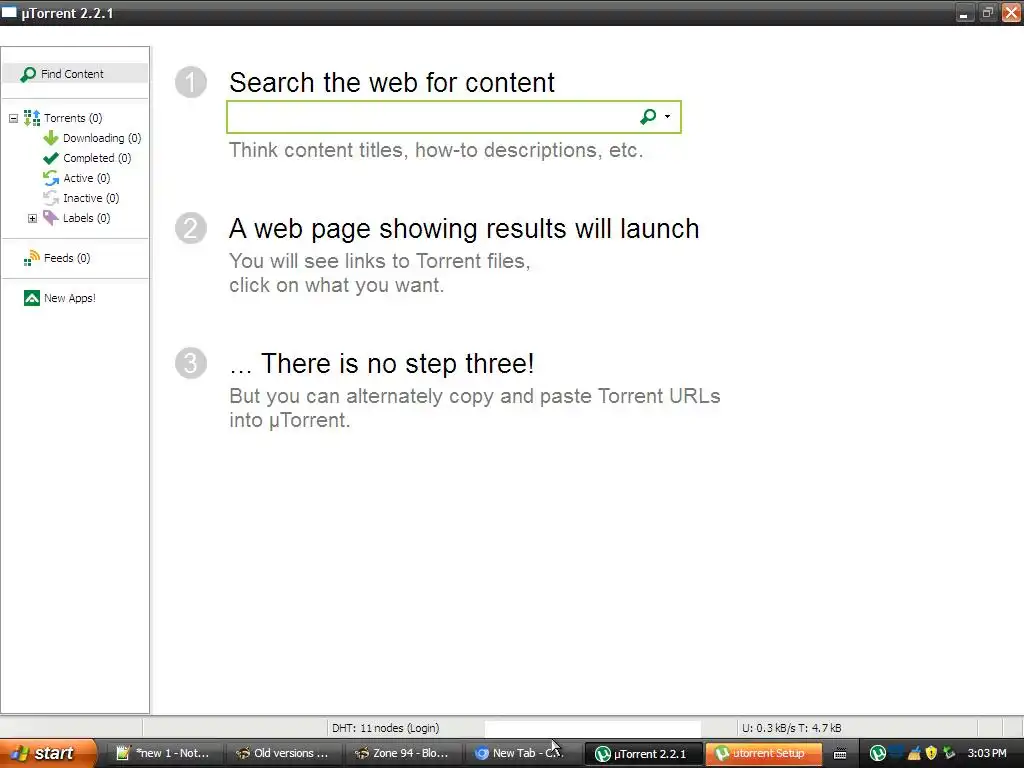
Task: Click the Find Content magnifier icon
Action: (x=28, y=74)
